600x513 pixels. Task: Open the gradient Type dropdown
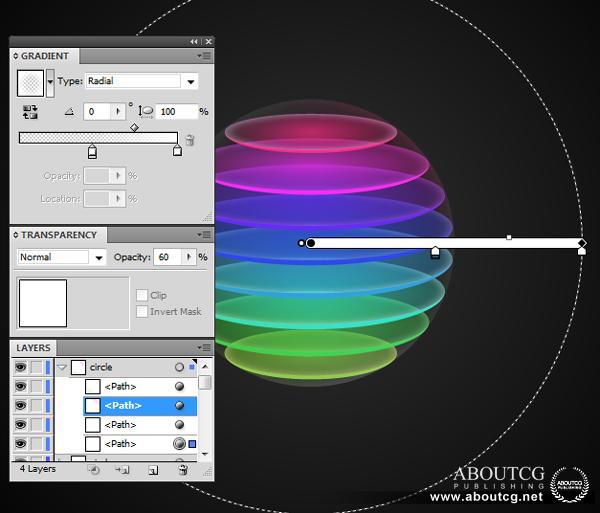point(191,81)
